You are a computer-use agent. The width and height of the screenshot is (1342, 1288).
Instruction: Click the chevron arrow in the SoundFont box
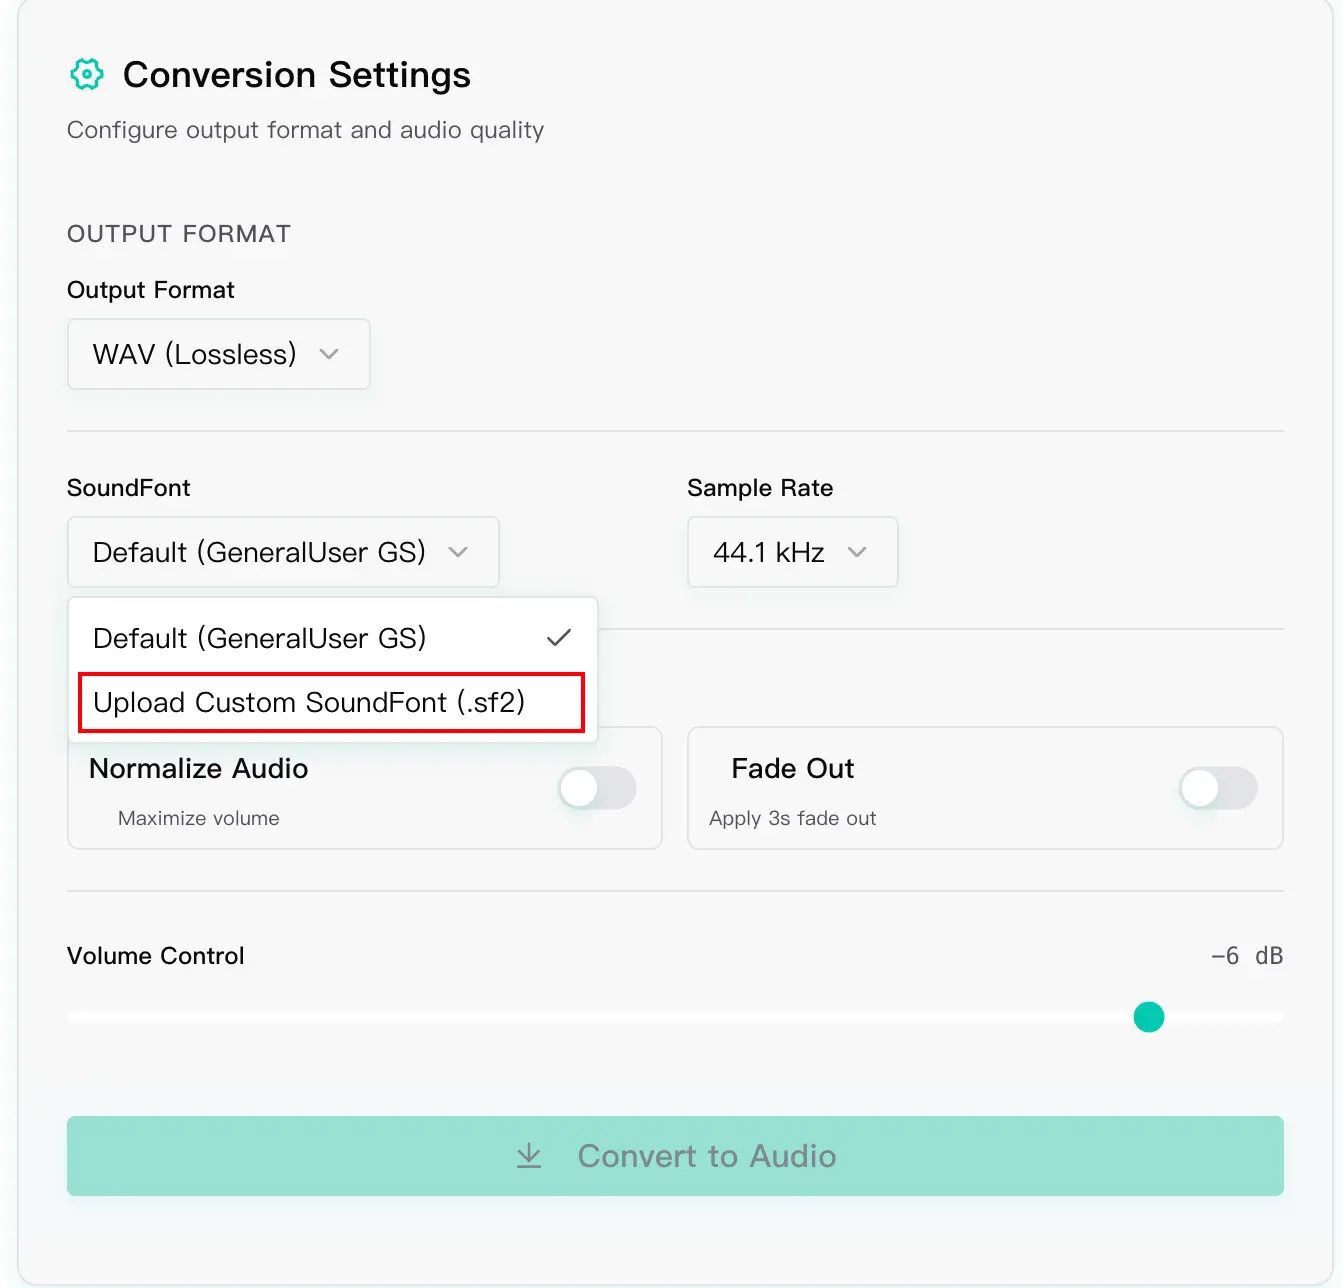pos(458,552)
